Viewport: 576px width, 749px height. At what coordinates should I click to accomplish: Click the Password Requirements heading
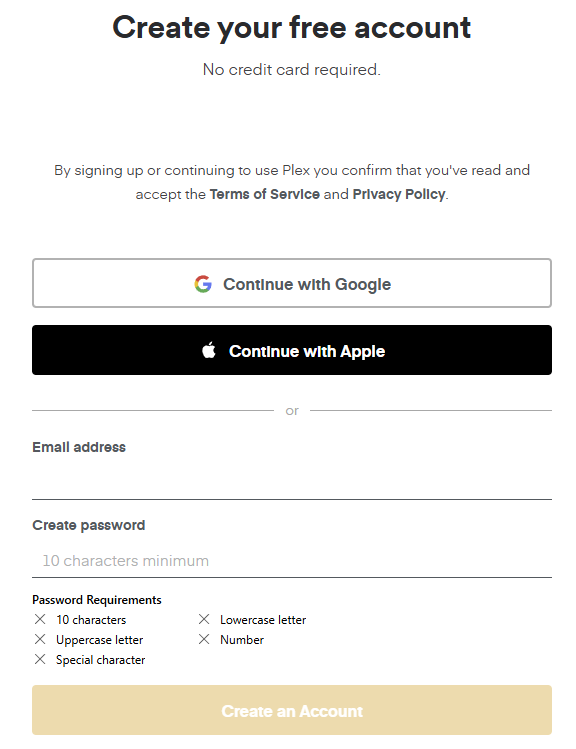(96, 599)
